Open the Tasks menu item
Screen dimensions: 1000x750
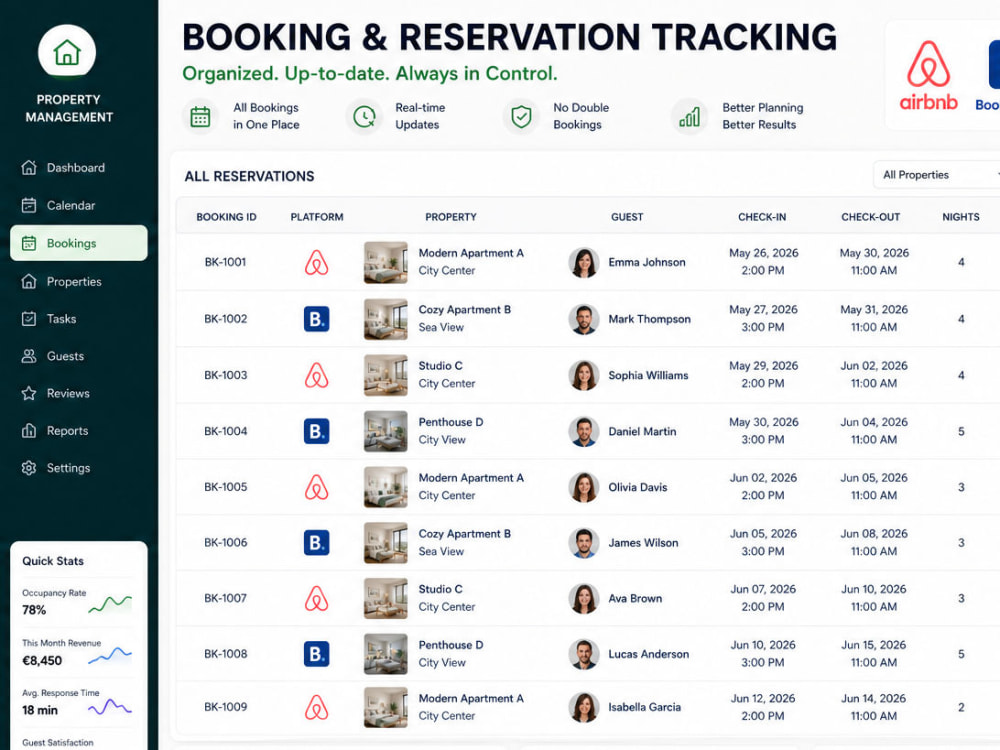point(78,318)
